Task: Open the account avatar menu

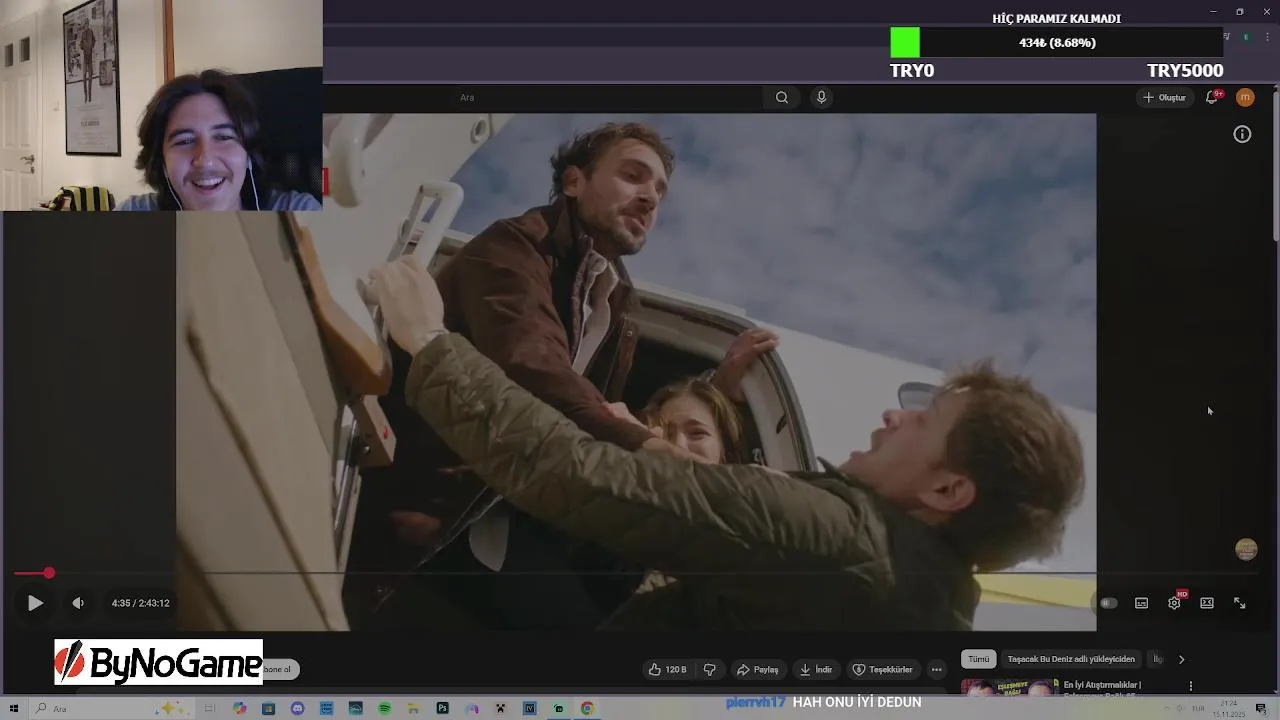Action: [x=1245, y=97]
